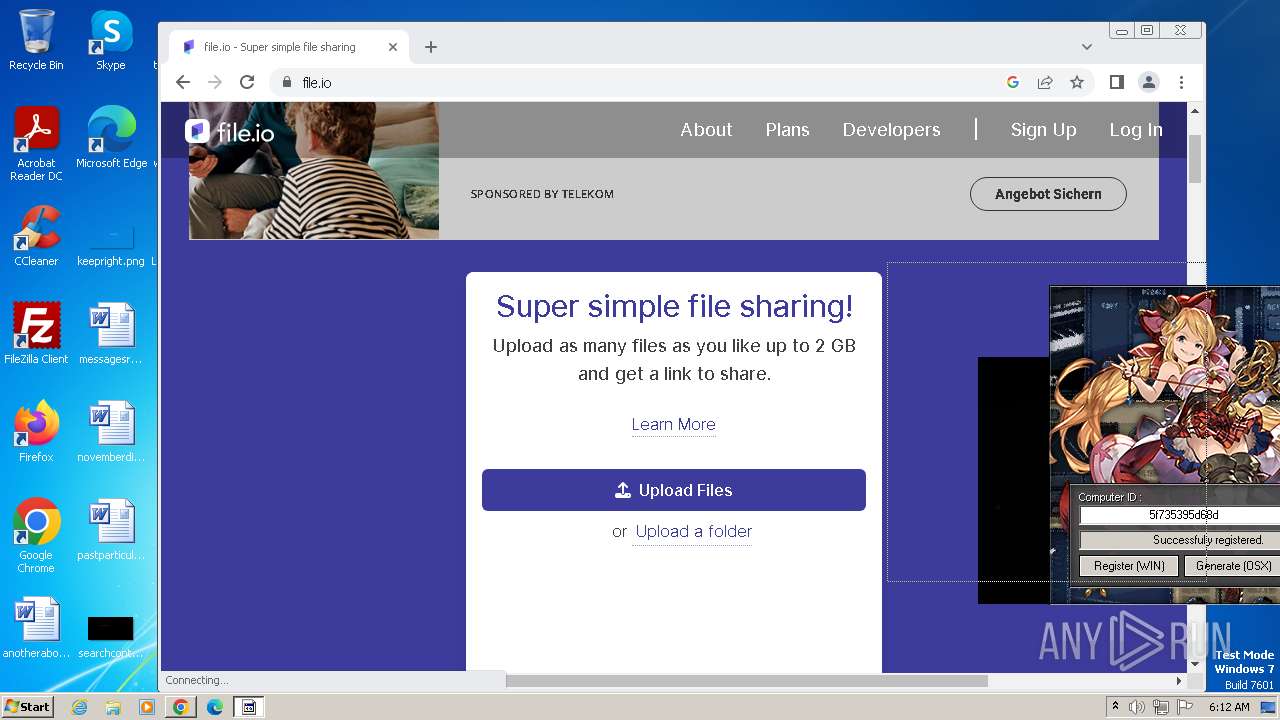The image size is (1280, 720).
Task: Launch Firefox from the desktop
Action: tap(36, 432)
